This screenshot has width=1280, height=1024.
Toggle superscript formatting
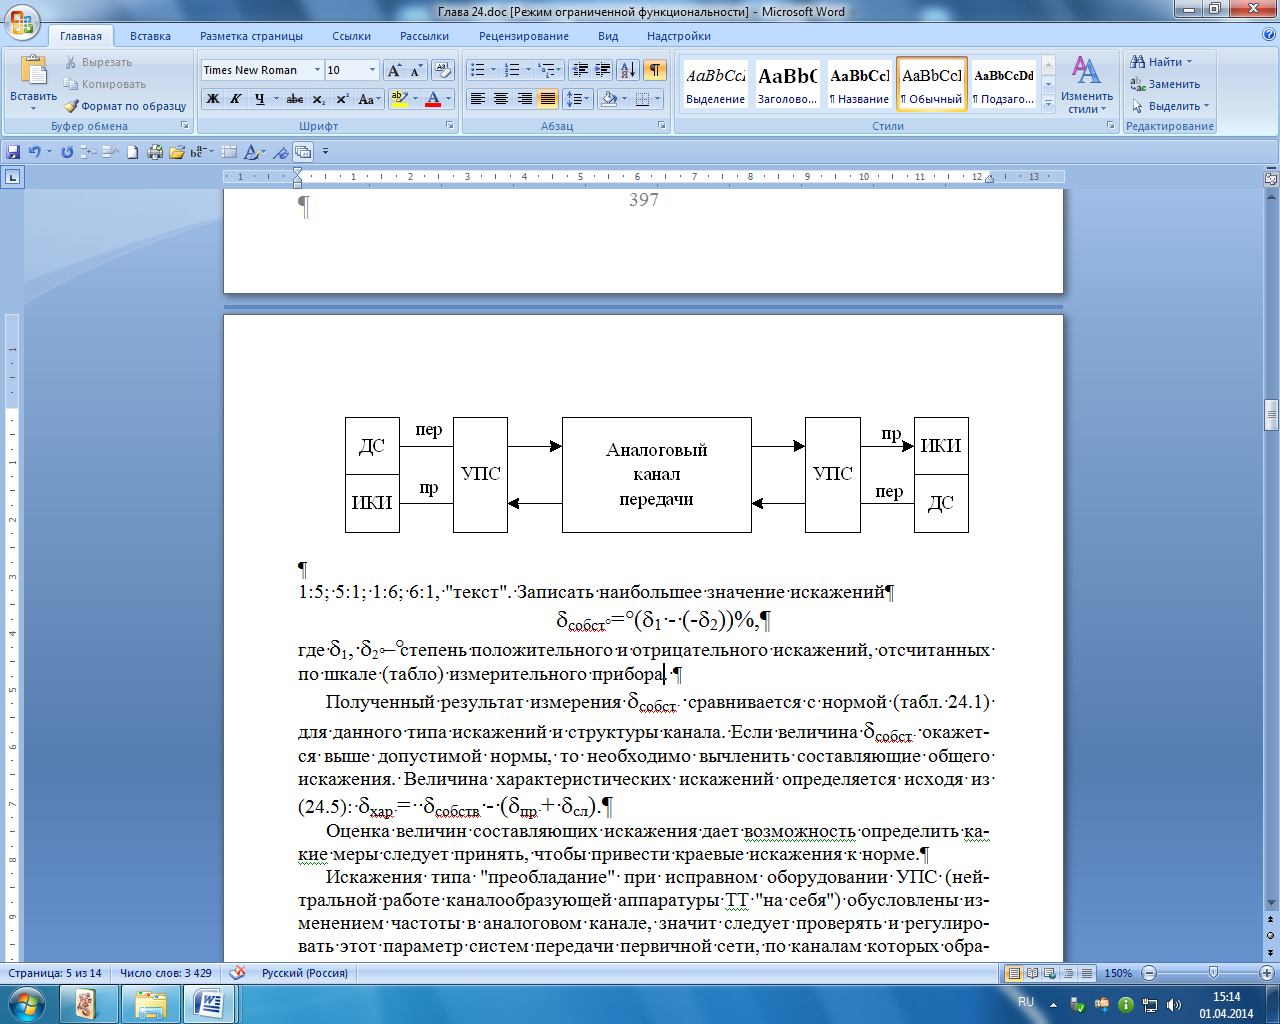point(342,99)
